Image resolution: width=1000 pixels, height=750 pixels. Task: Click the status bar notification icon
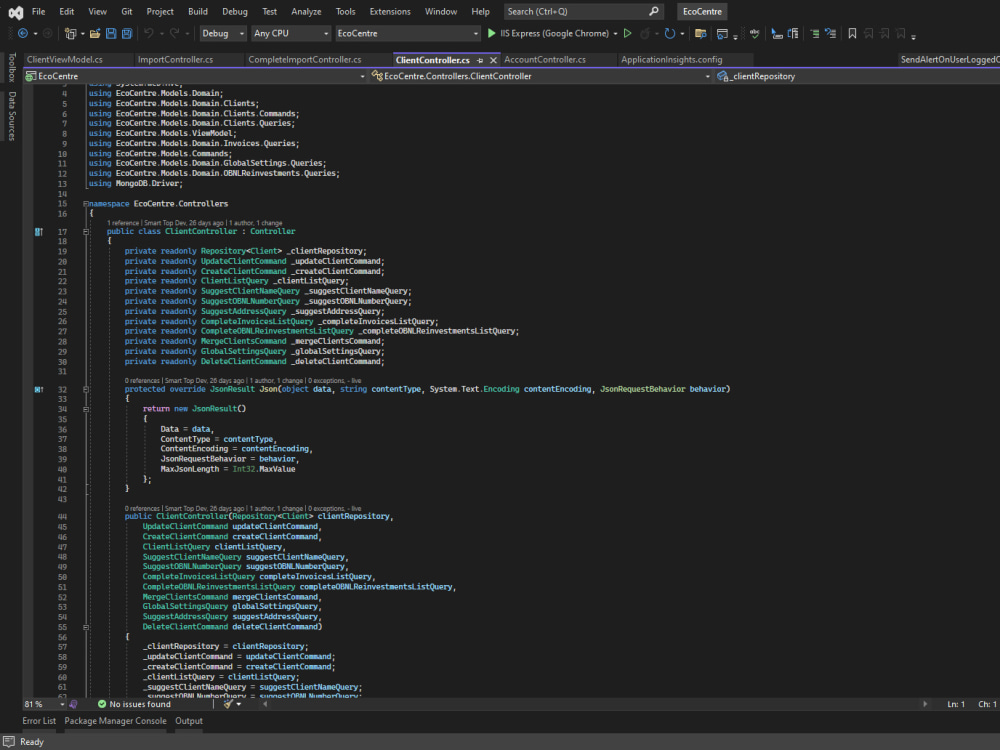point(9,741)
